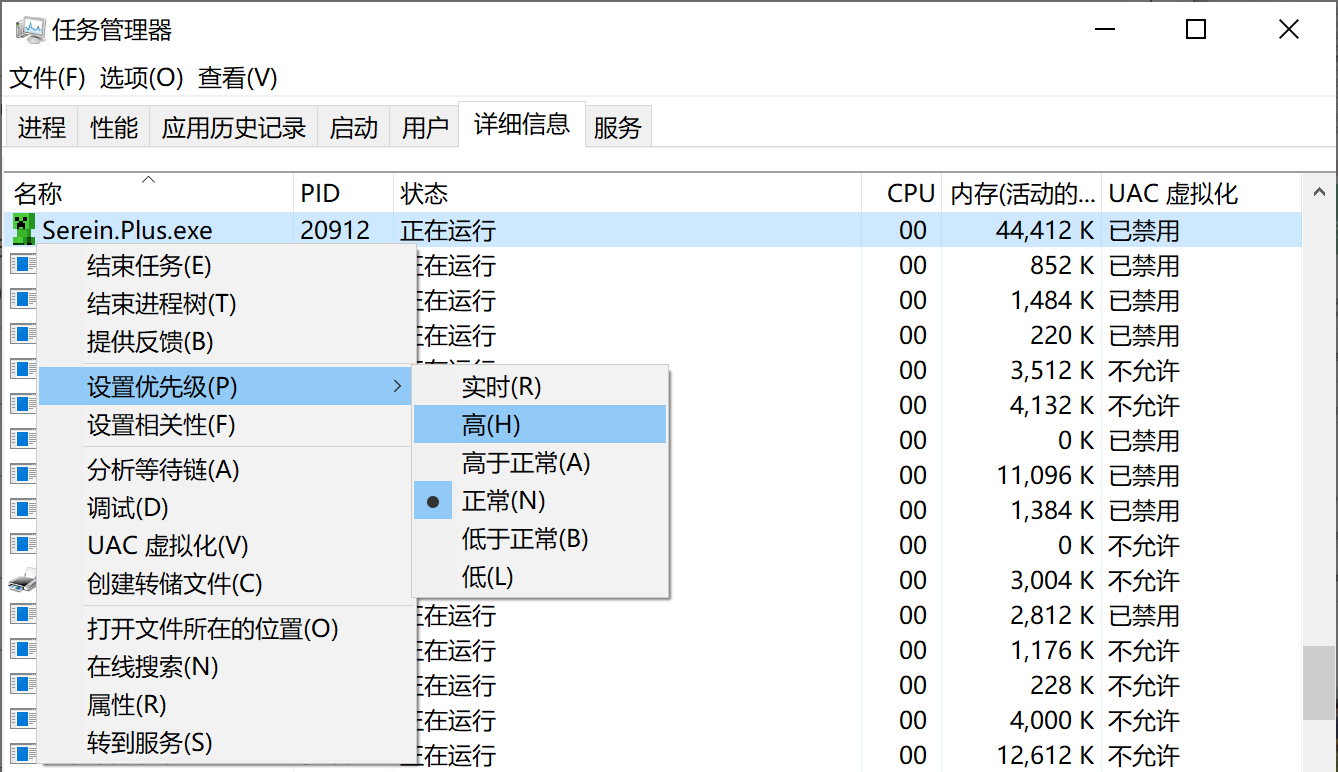
Task: Click the memory value 1,384 K
Action: tap(1053, 511)
